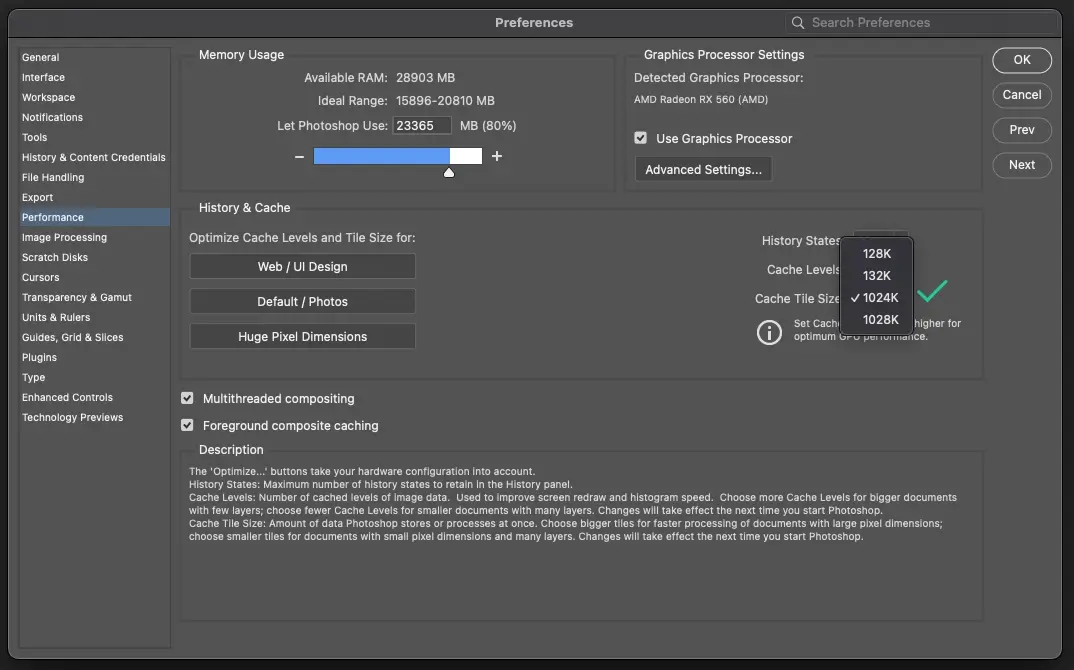Open Type preferences
The image size is (1074, 670).
pyautogui.click(x=95, y=377)
